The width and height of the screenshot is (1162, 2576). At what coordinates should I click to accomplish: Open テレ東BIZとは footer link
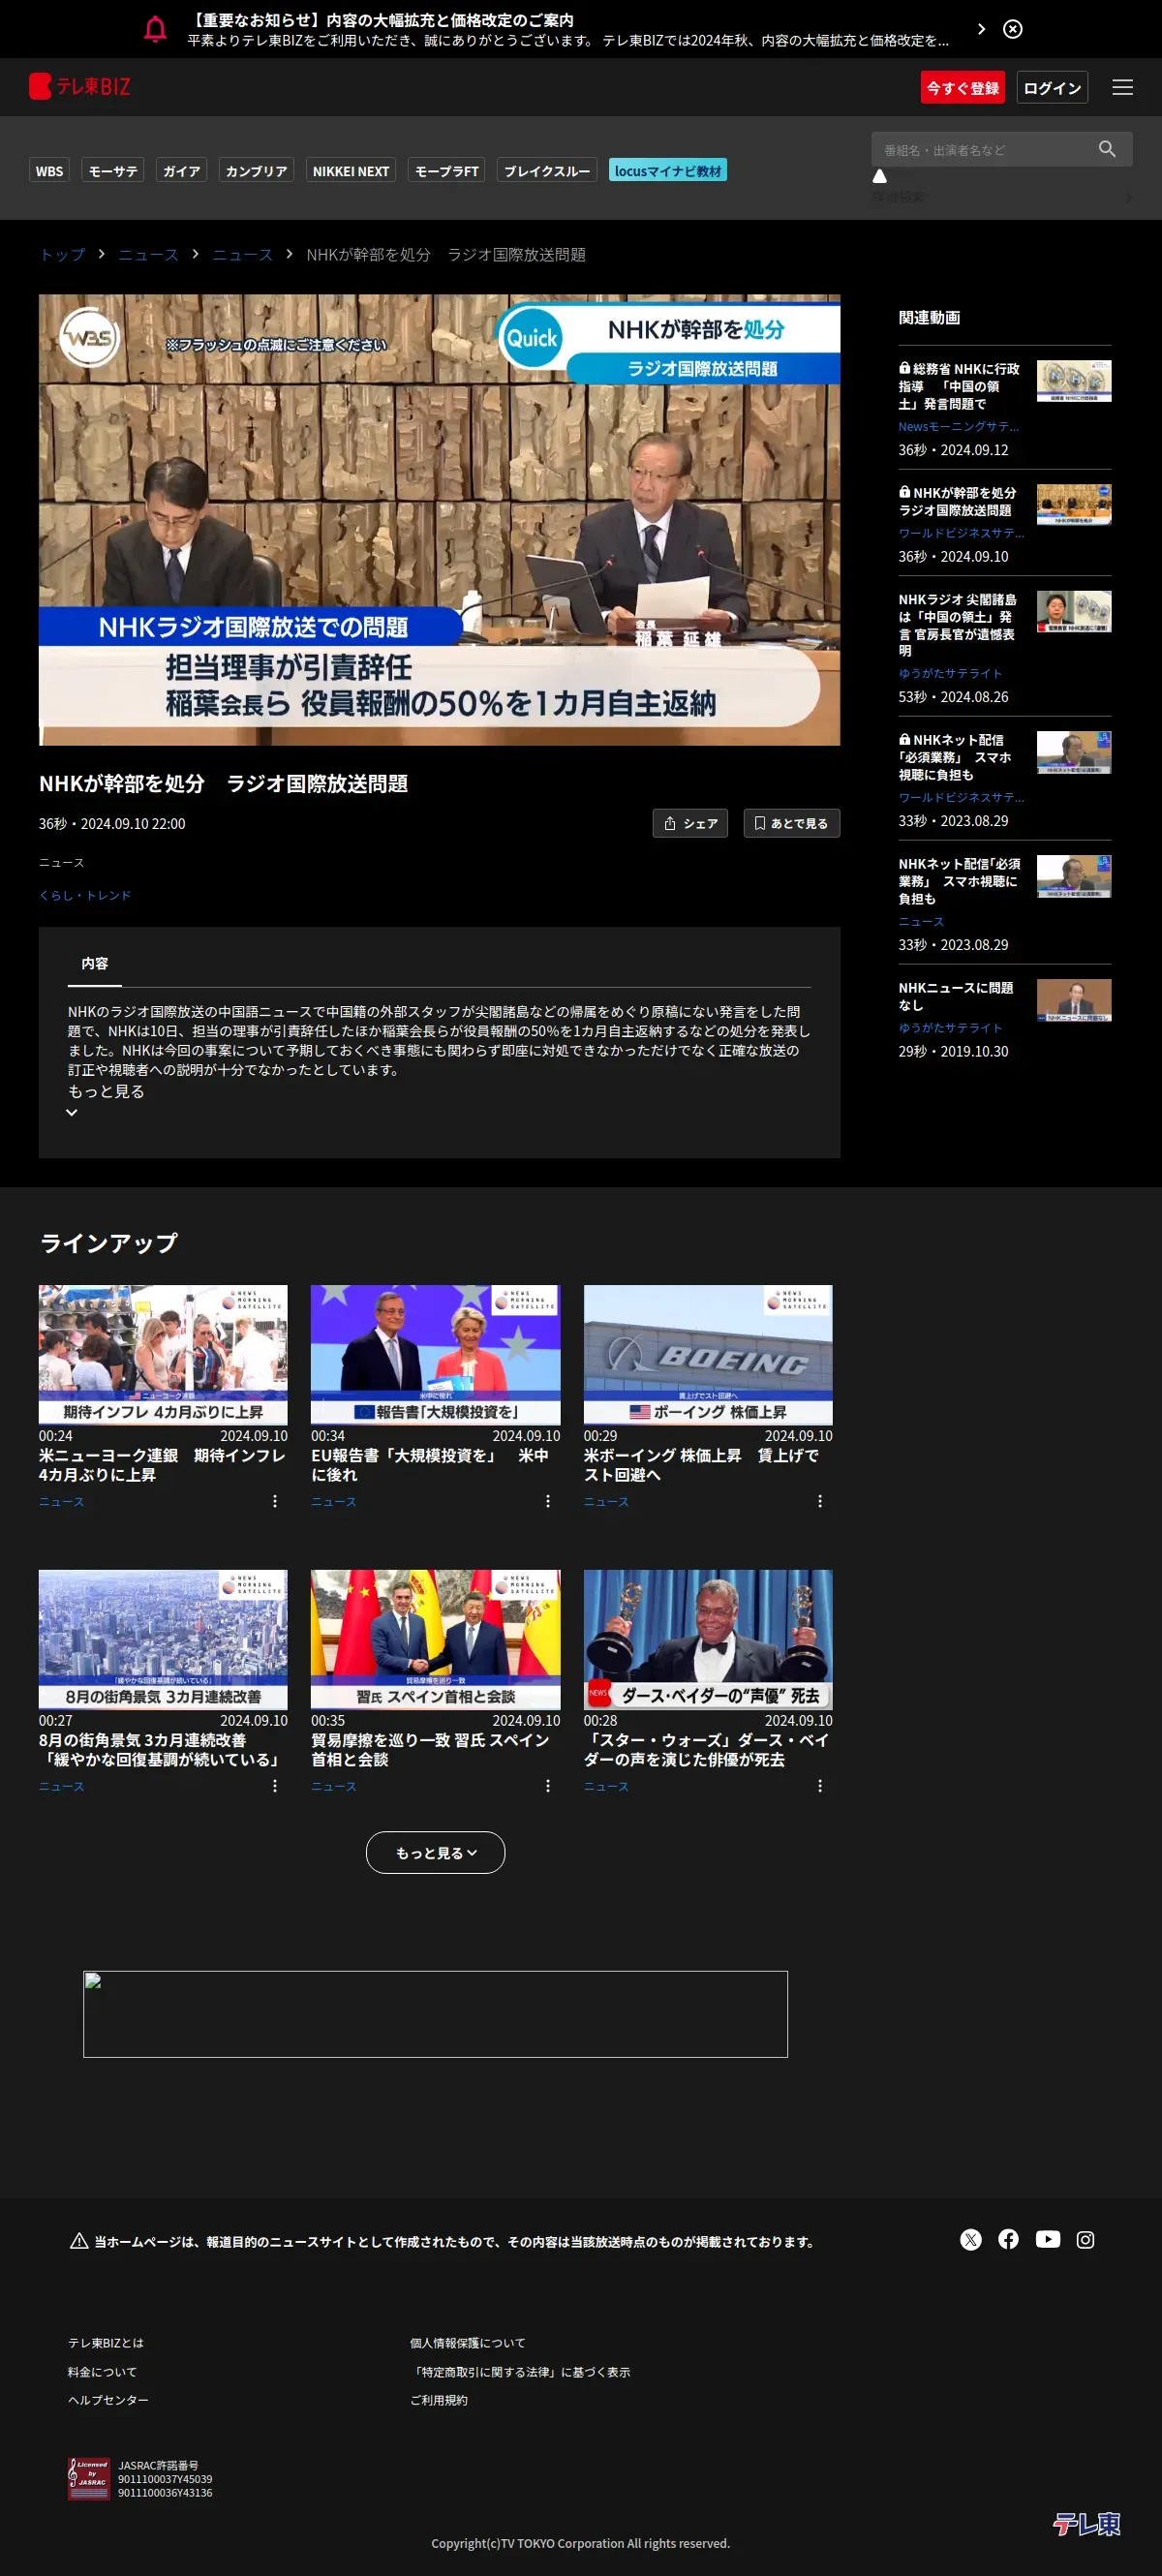(x=106, y=2343)
